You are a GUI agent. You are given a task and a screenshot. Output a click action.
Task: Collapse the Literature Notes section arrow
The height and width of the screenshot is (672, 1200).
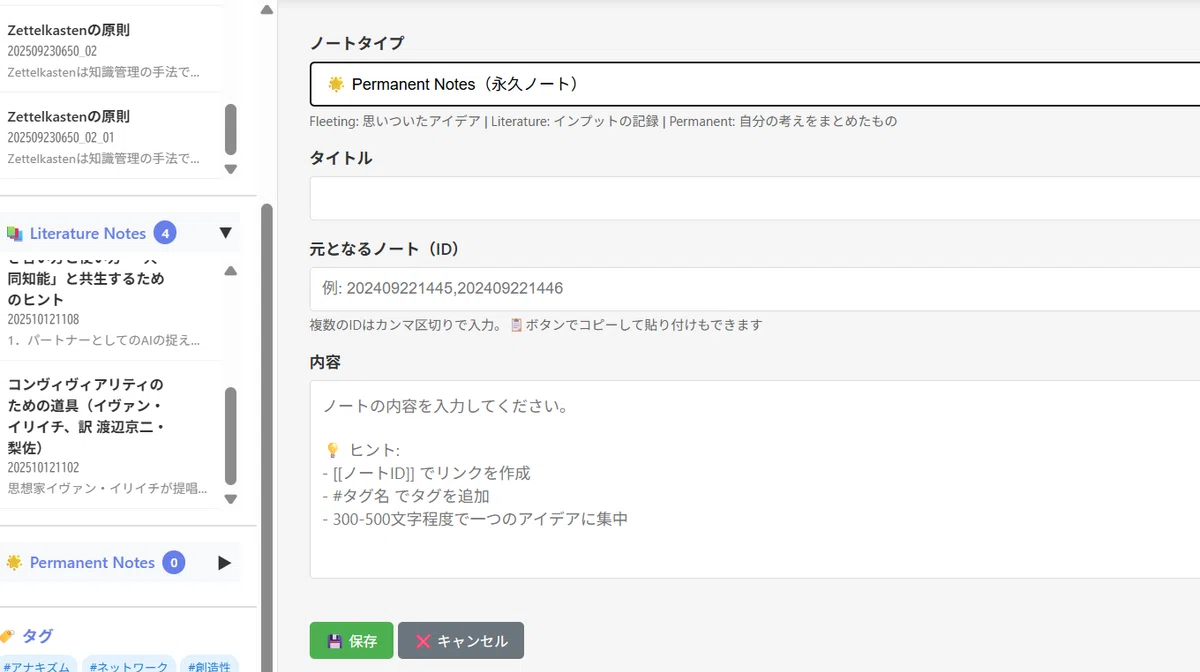(x=225, y=233)
